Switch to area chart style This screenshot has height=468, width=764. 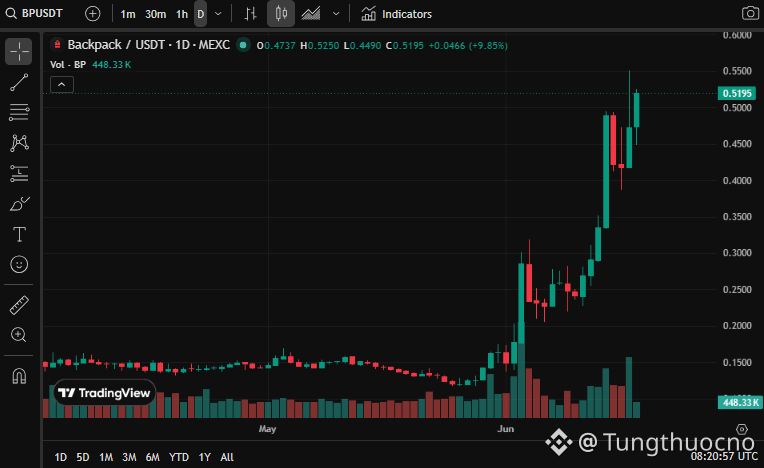coord(311,14)
